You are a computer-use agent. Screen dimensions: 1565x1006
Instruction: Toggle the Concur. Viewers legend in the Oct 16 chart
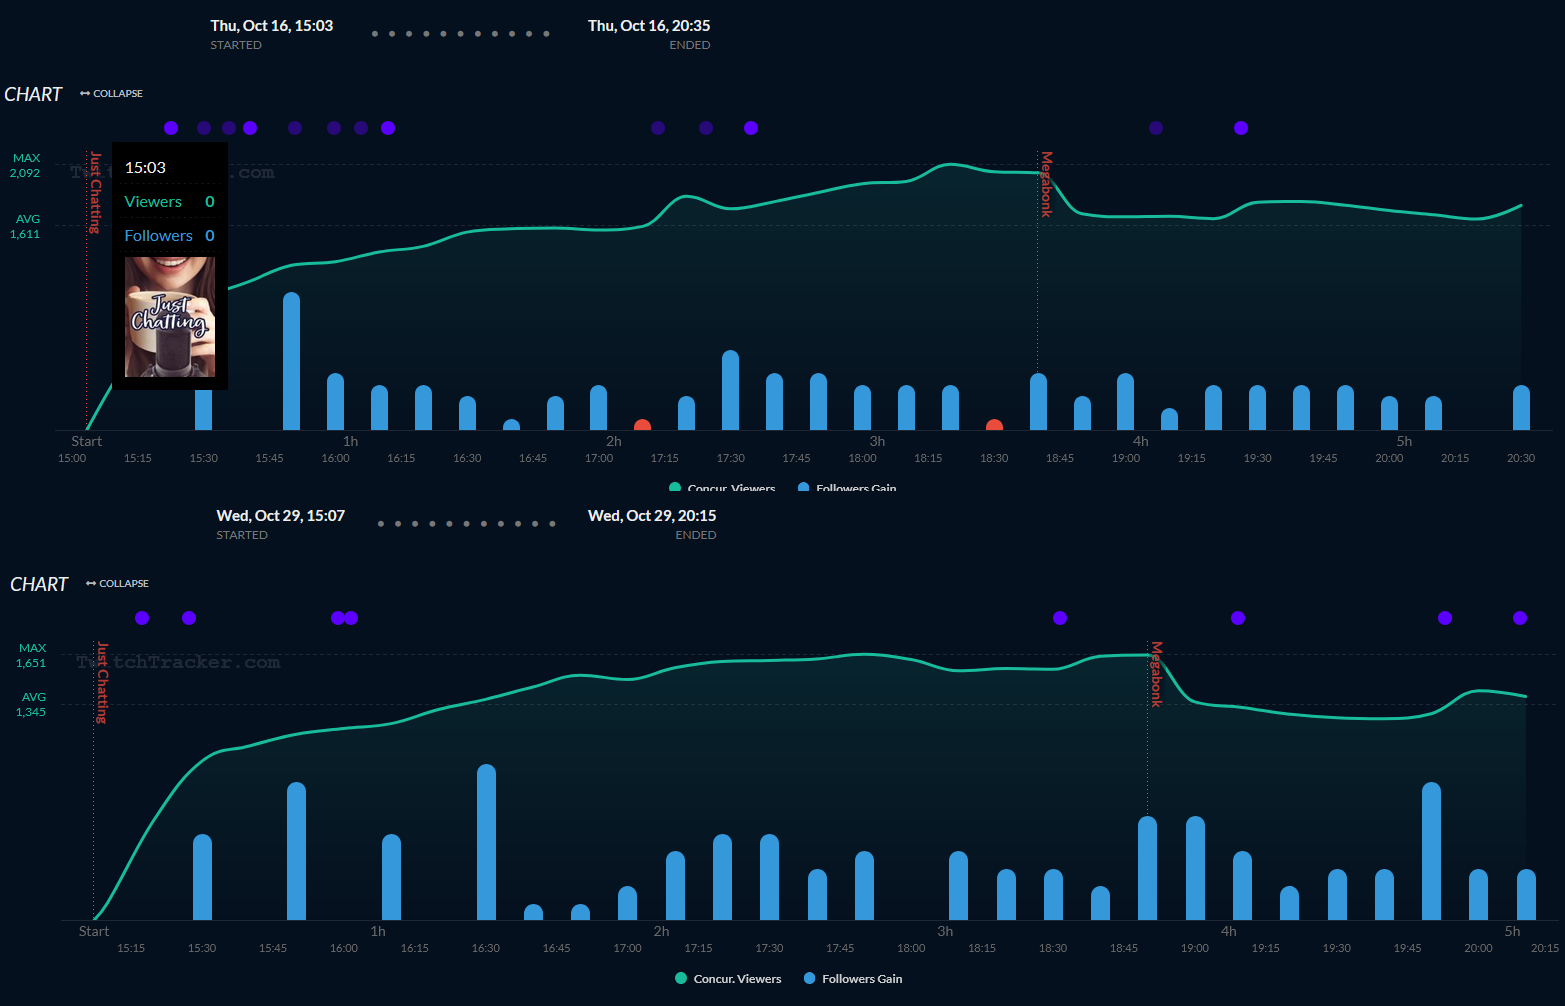[x=722, y=488]
